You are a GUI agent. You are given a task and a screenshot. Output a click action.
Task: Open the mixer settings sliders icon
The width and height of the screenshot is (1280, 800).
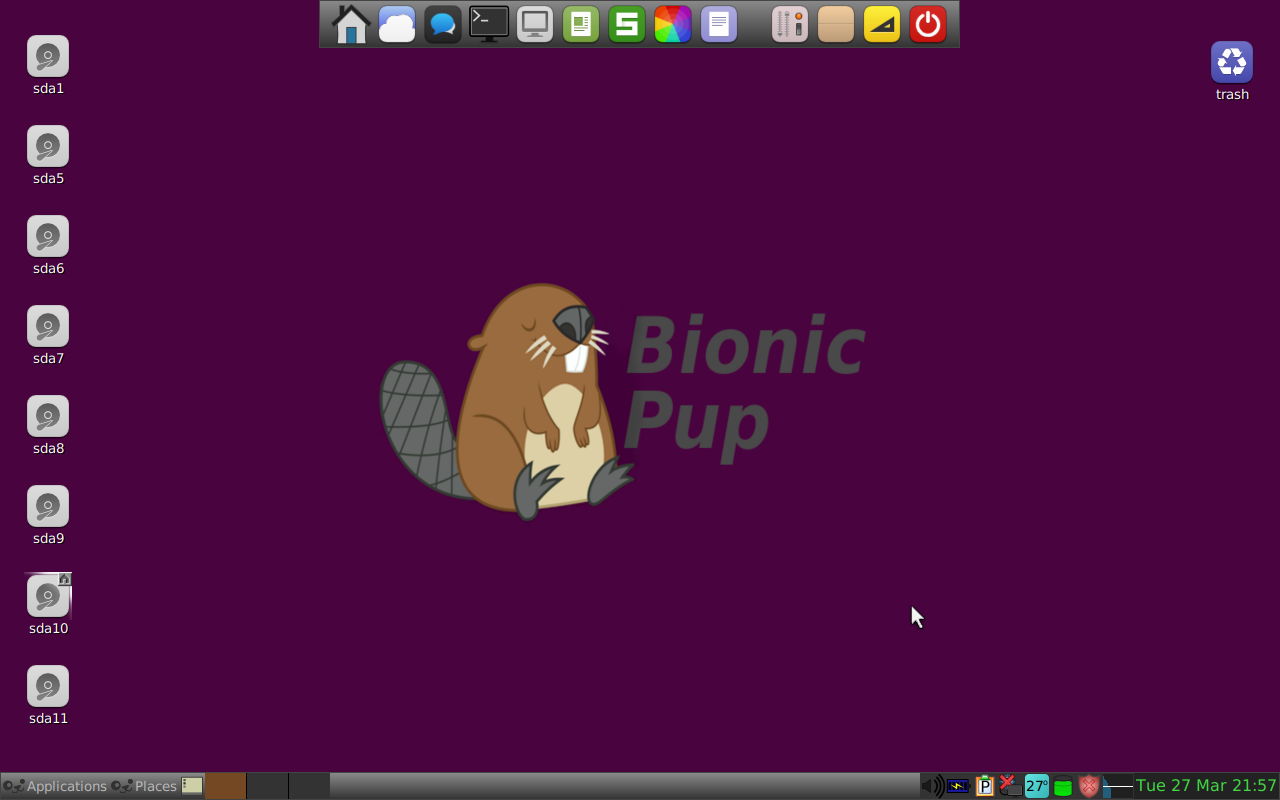789,24
